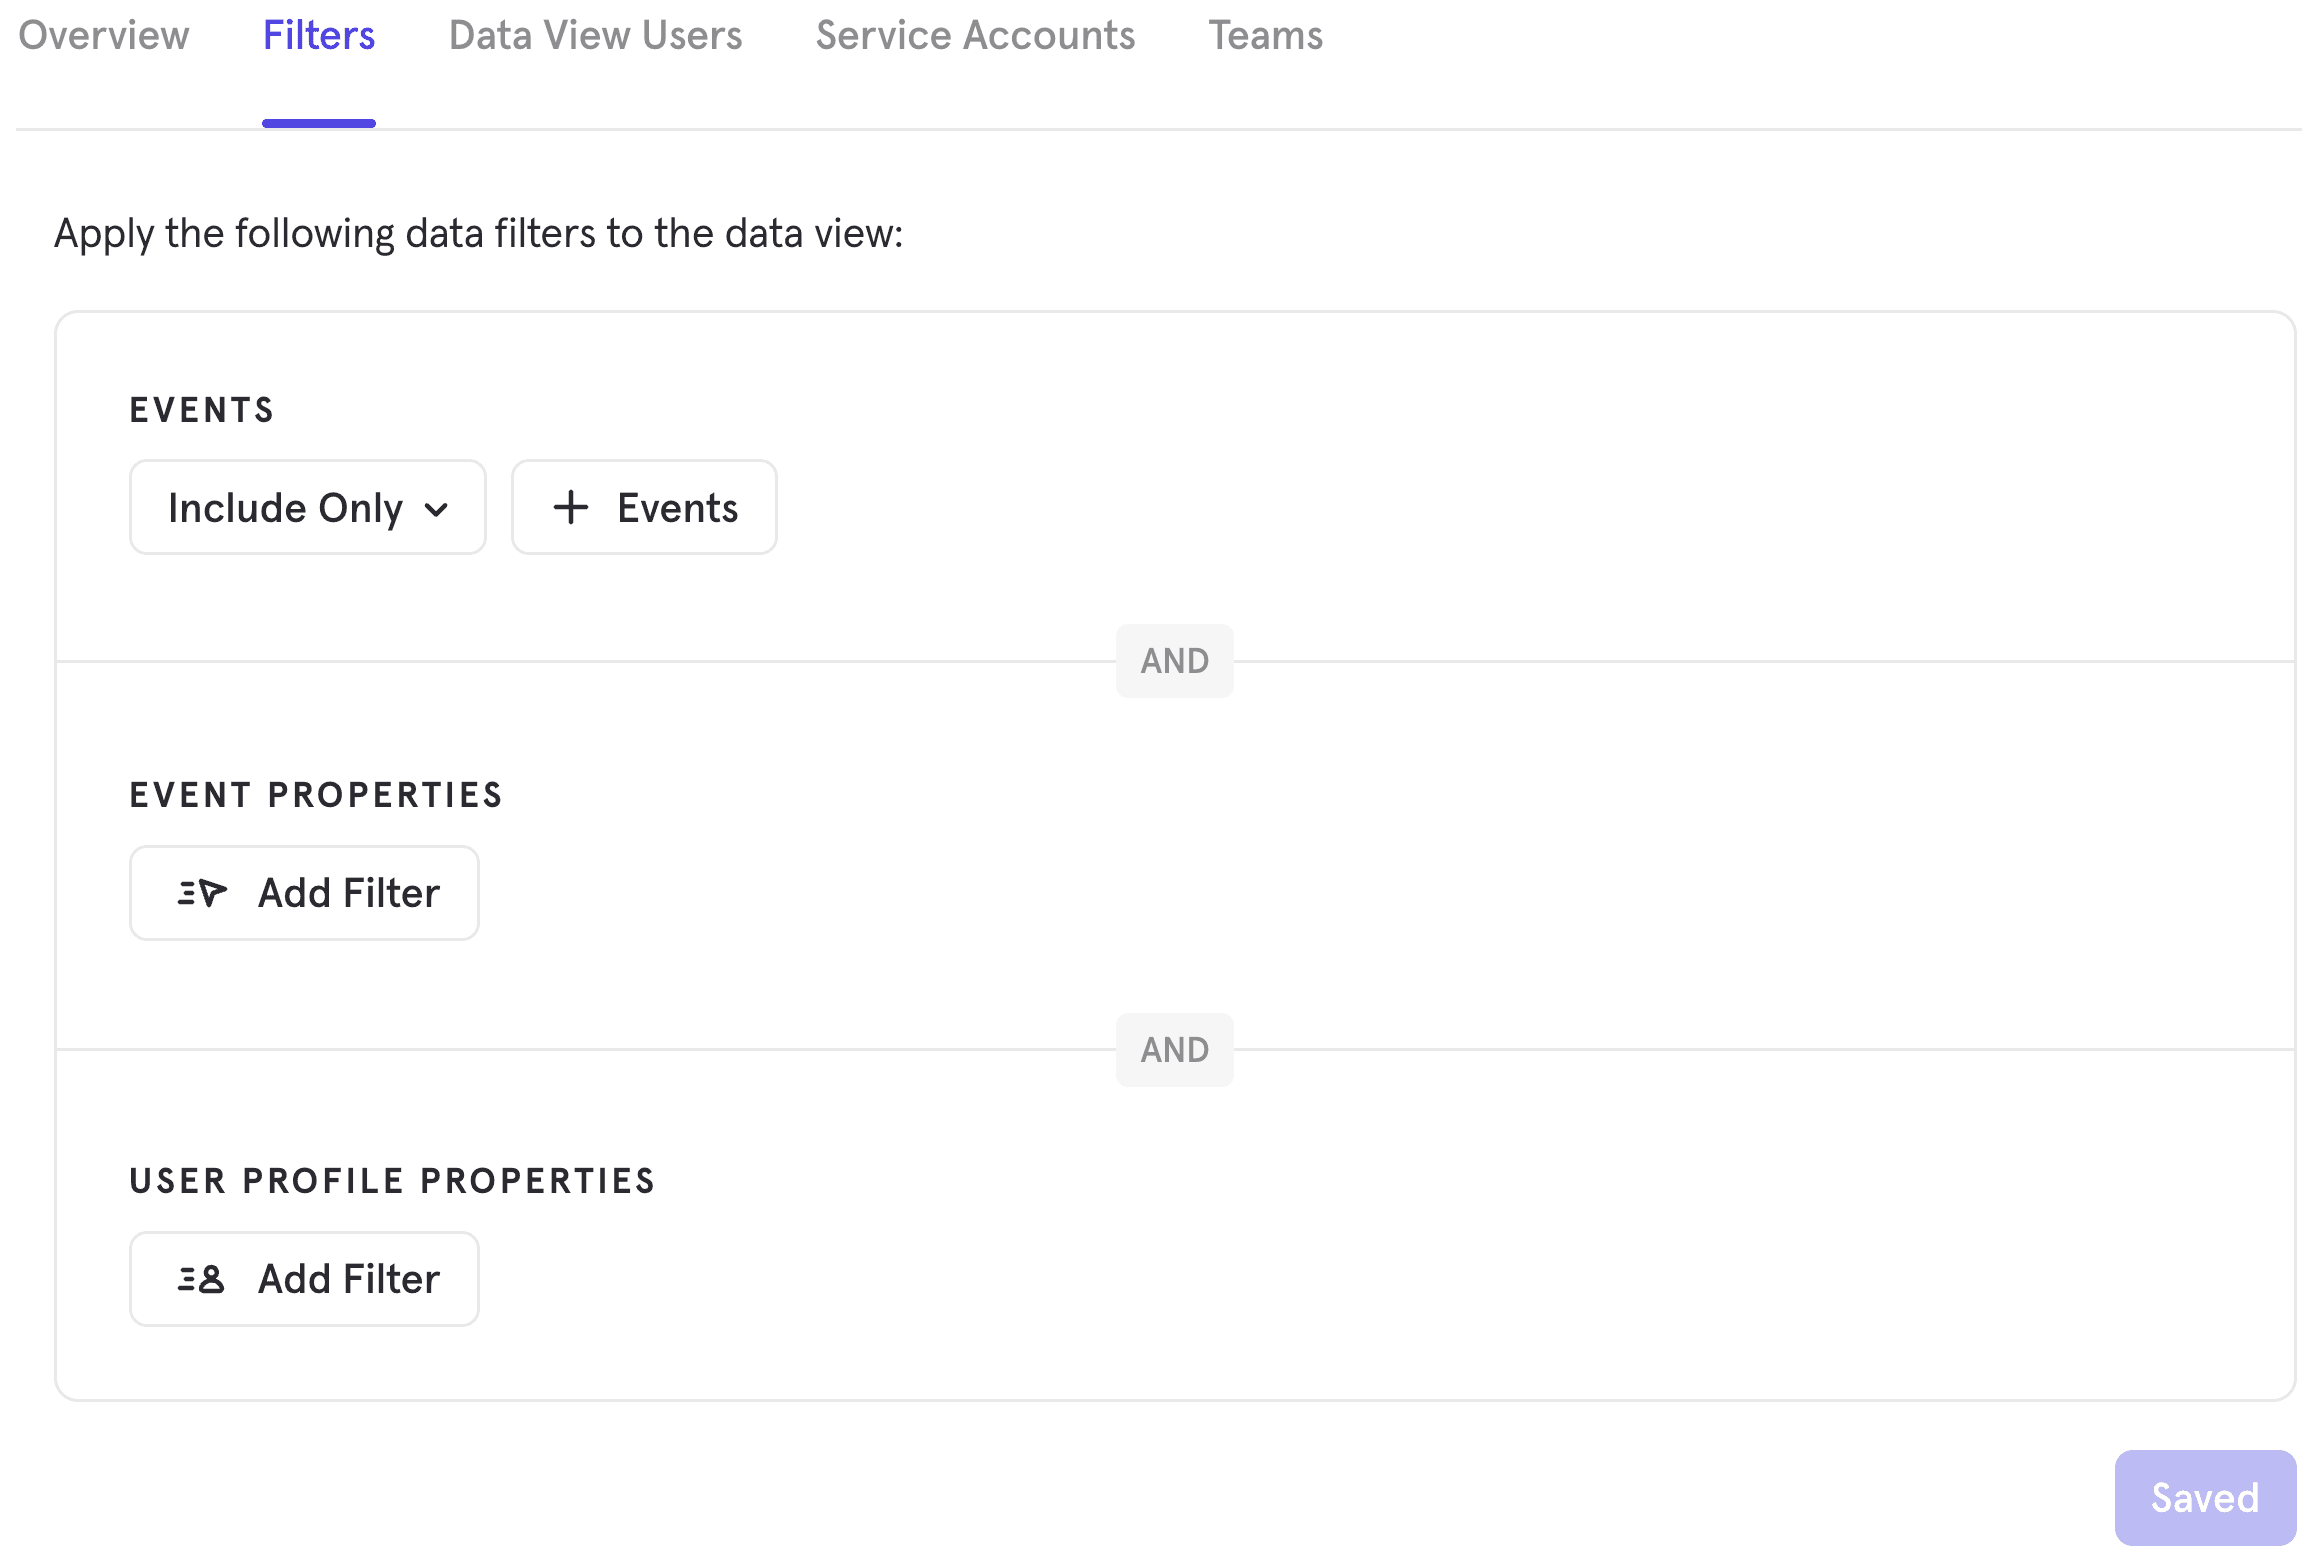Add Filter under User Profile Properties

click(348, 1279)
